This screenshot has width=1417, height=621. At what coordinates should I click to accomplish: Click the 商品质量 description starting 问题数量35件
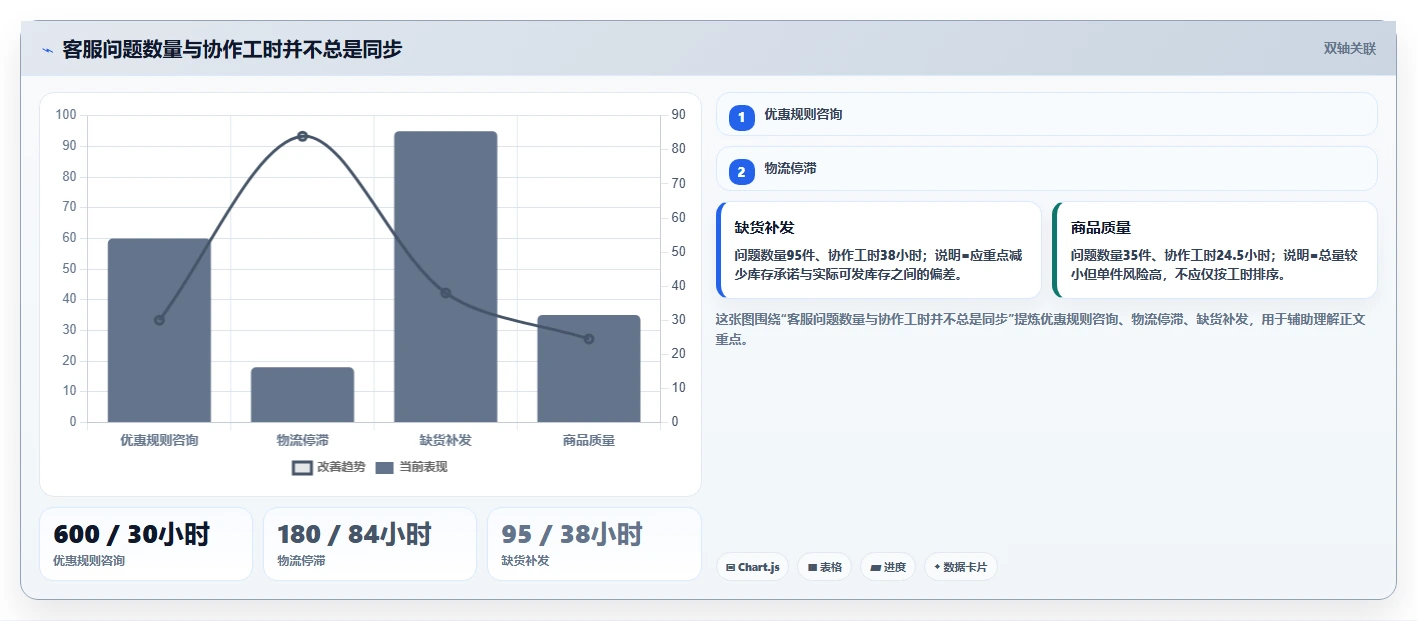1215,265
